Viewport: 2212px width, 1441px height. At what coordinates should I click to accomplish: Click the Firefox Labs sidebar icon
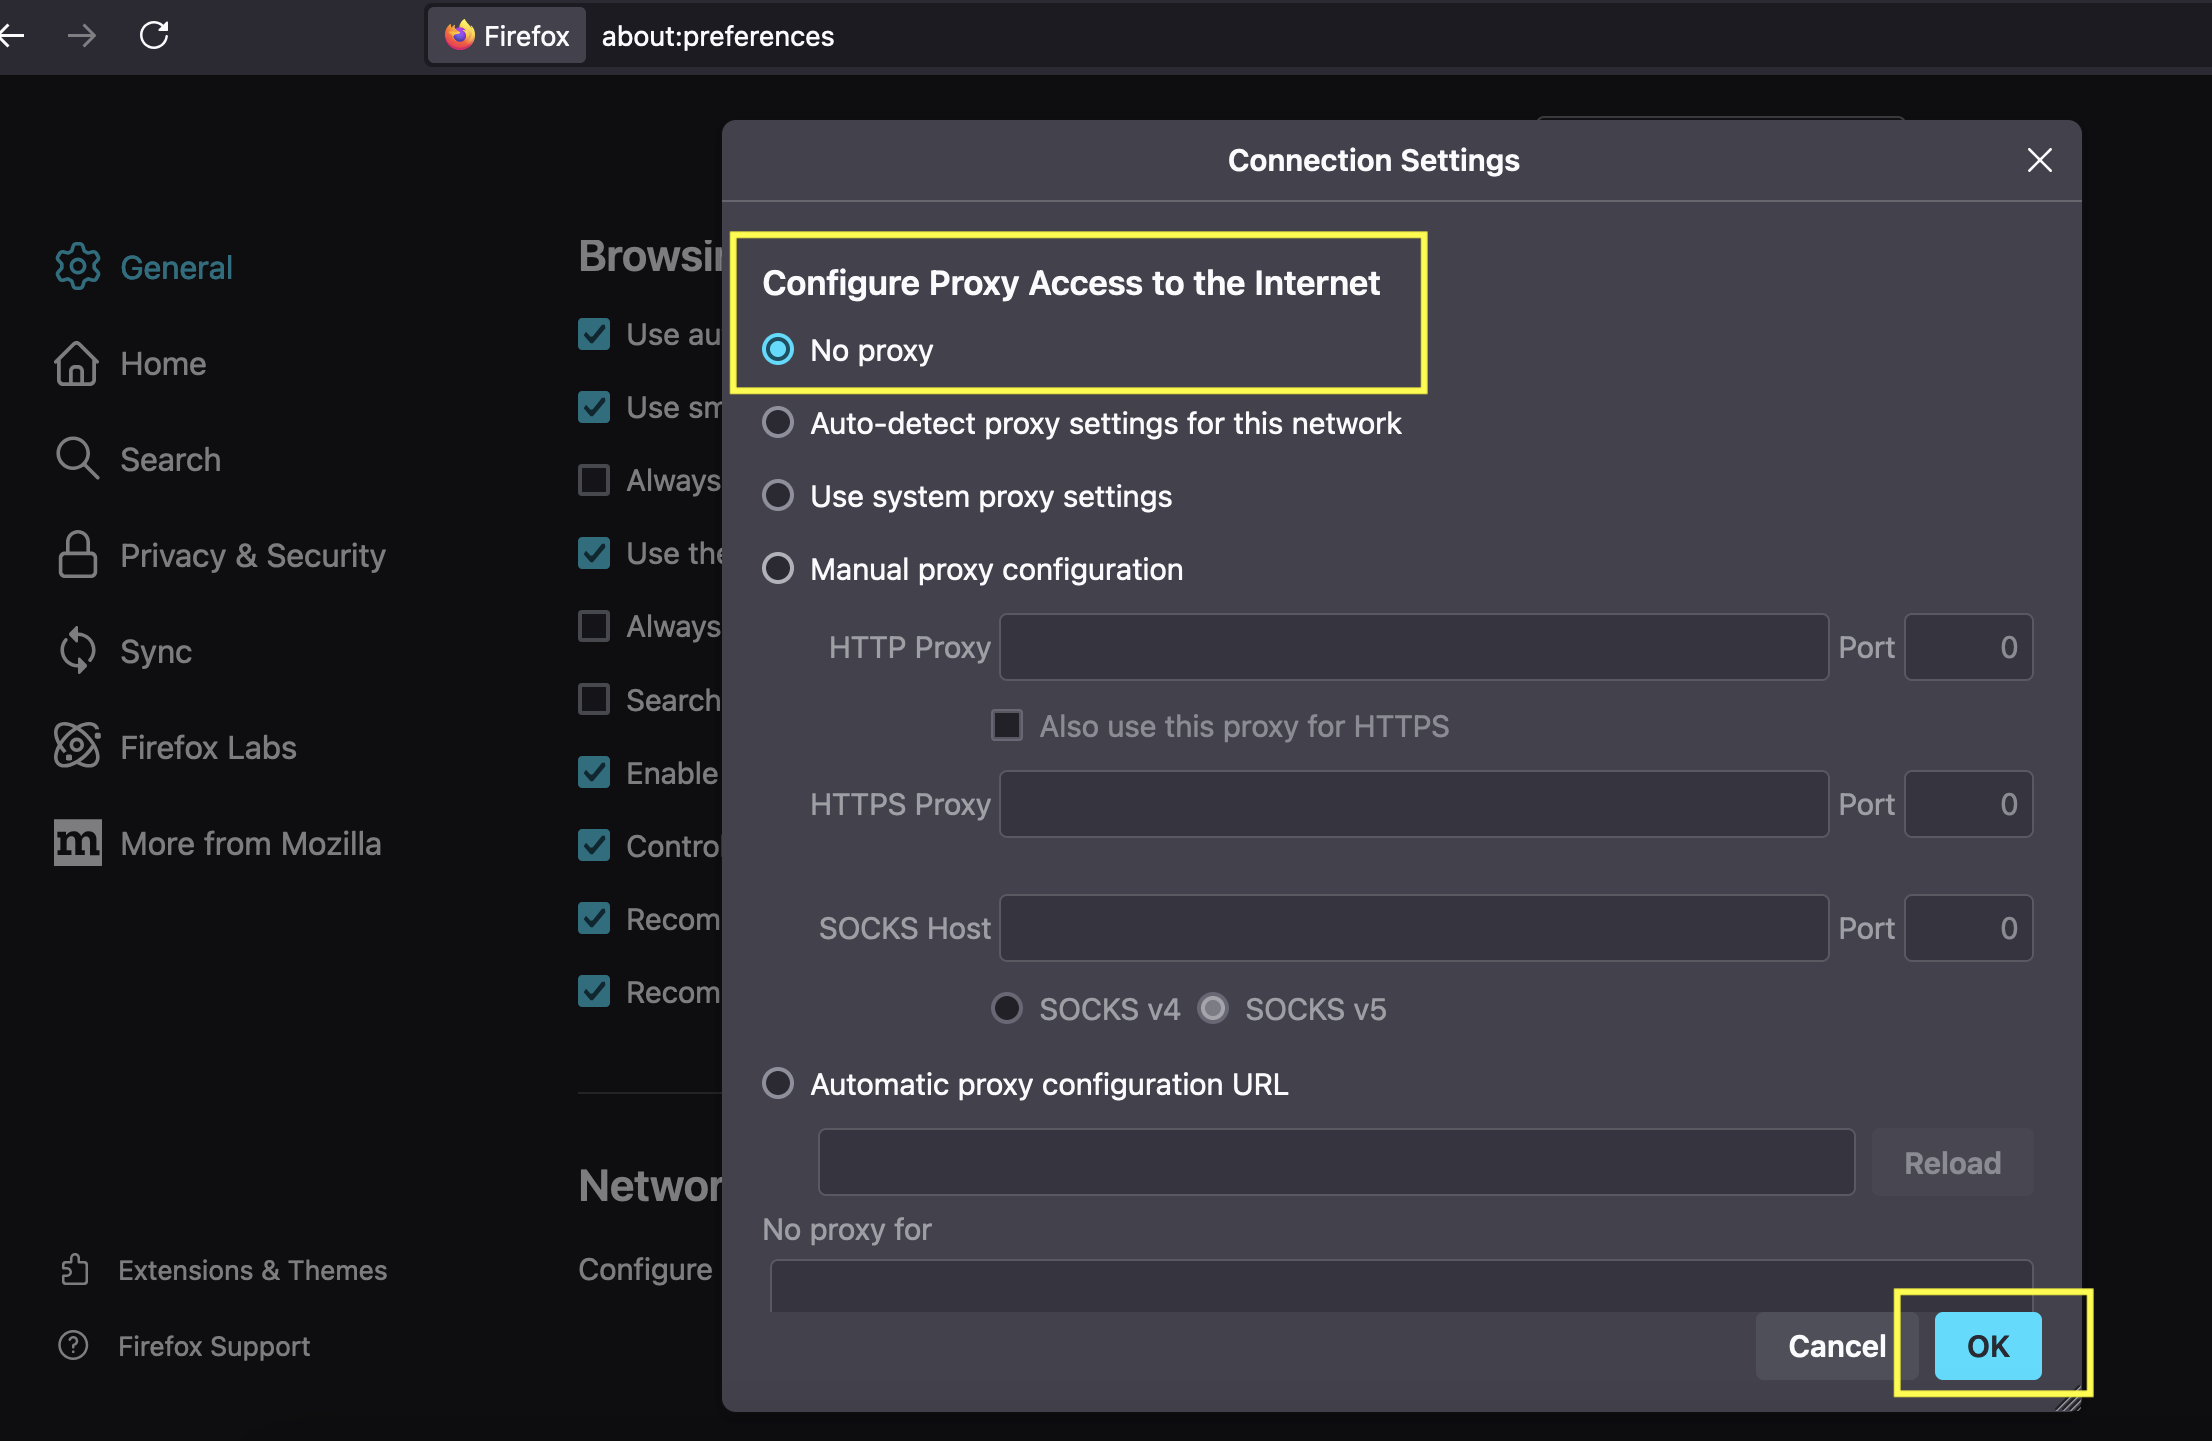74,746
